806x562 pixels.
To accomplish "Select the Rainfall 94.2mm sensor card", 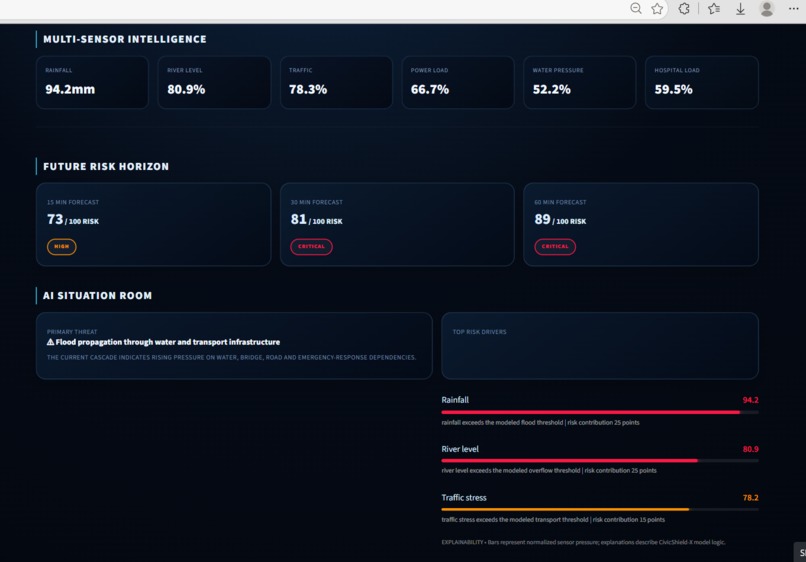I will coord(93,82).
